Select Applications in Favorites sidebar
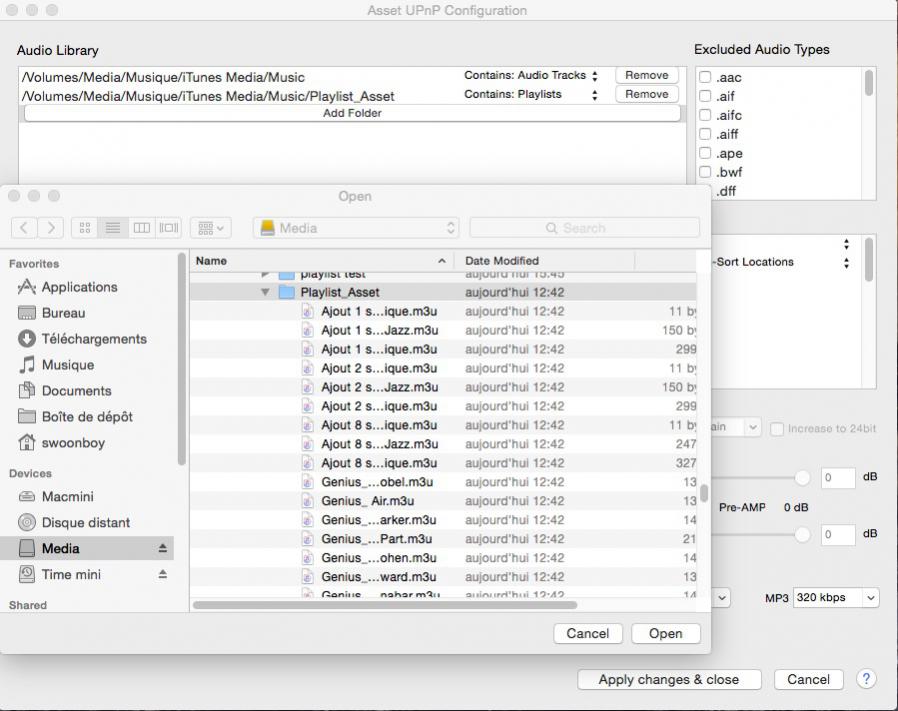Viewport: 898px width, 711px height. [x=79, y=287]
